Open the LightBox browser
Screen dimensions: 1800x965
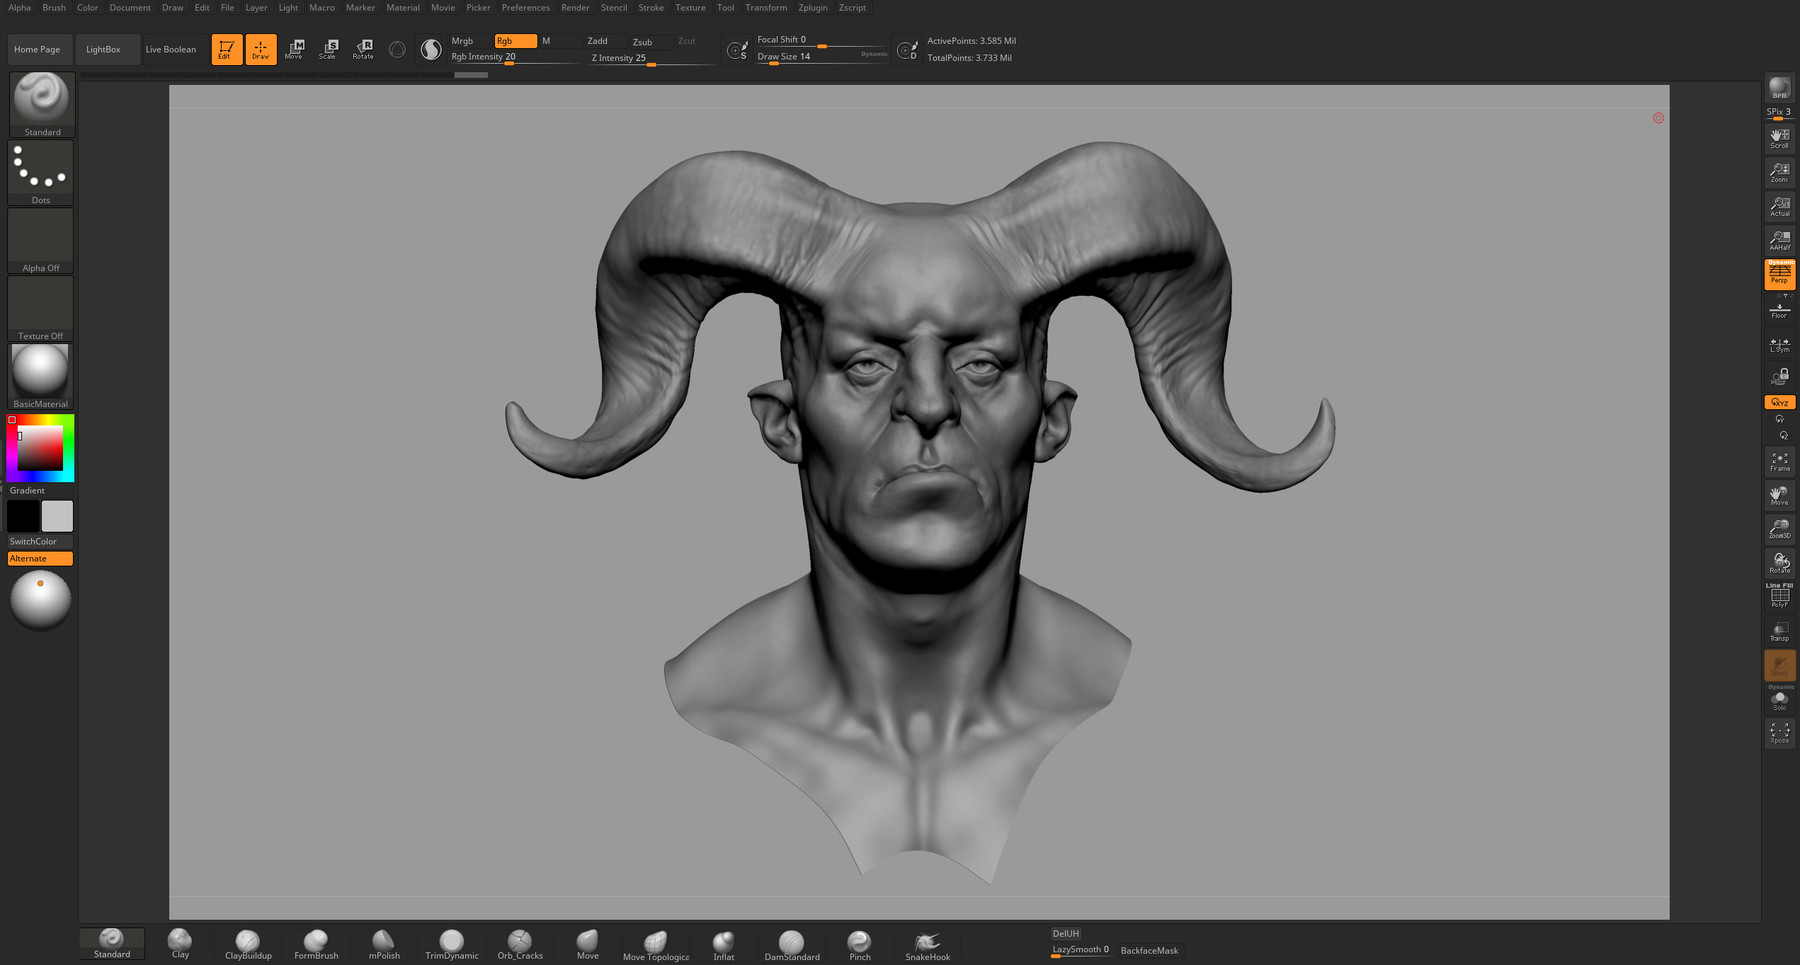point(107,49)
